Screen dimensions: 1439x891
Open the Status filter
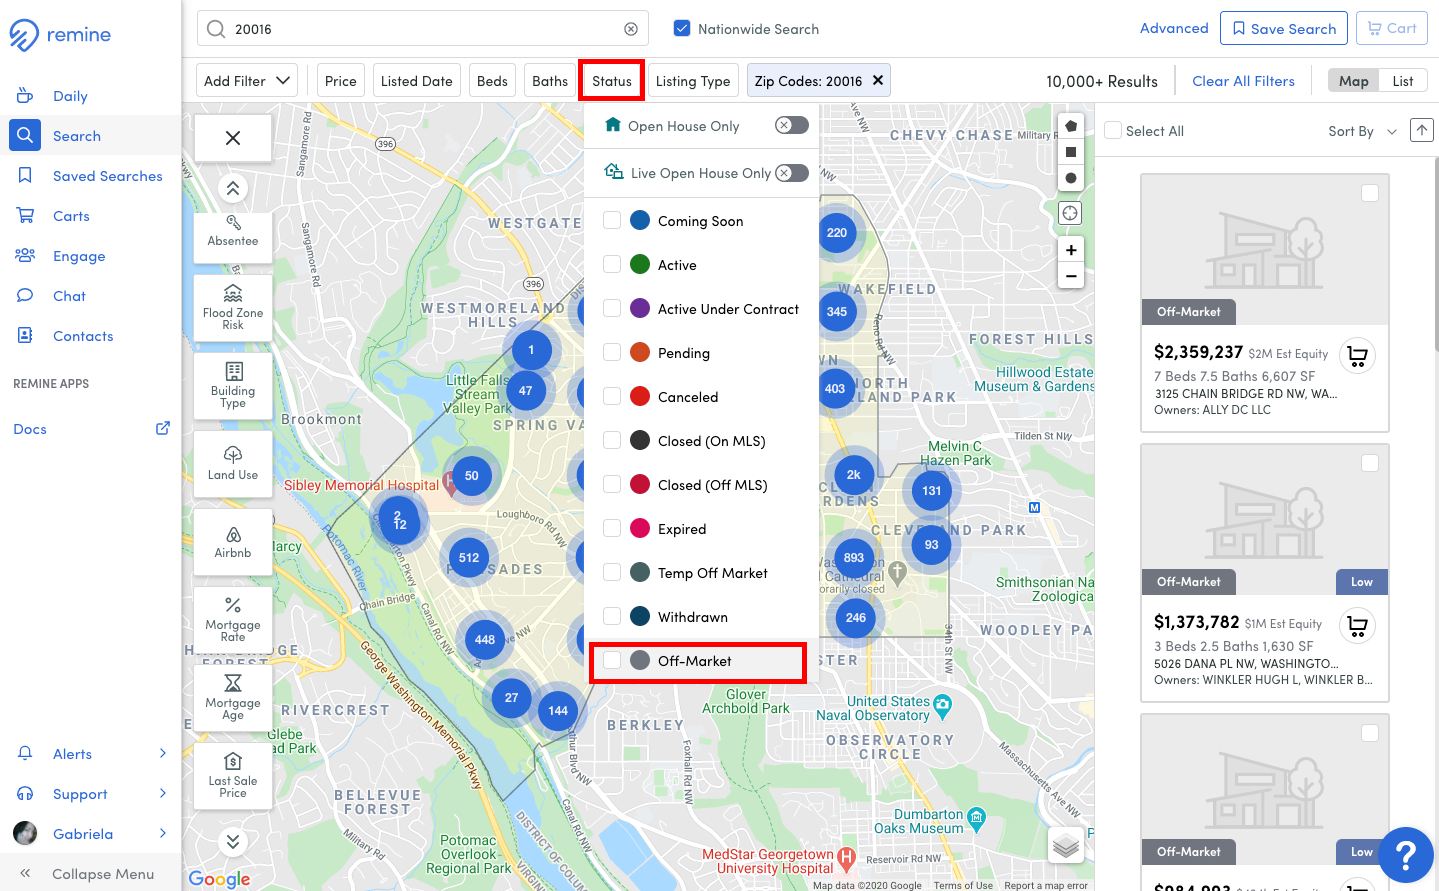coord(612,80)
